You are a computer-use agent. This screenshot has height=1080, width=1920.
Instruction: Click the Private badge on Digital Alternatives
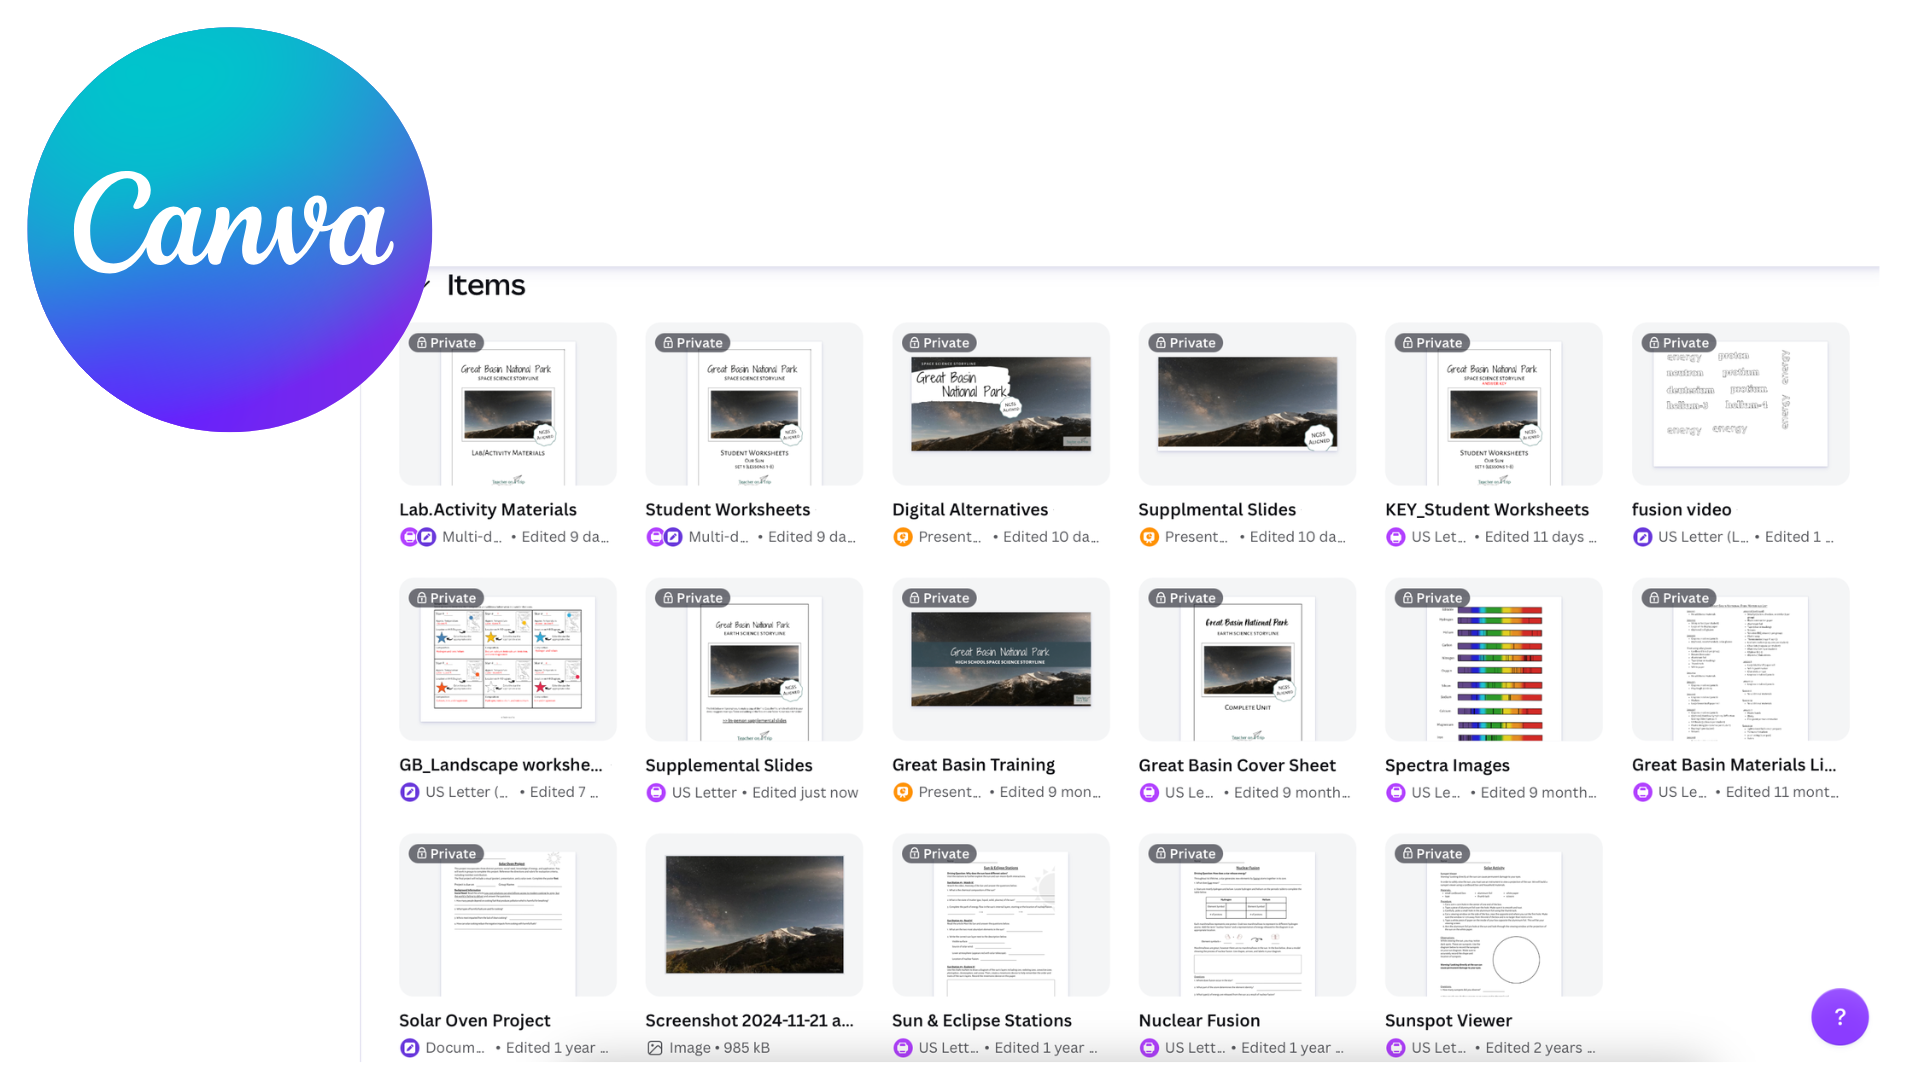coord(939,343)
